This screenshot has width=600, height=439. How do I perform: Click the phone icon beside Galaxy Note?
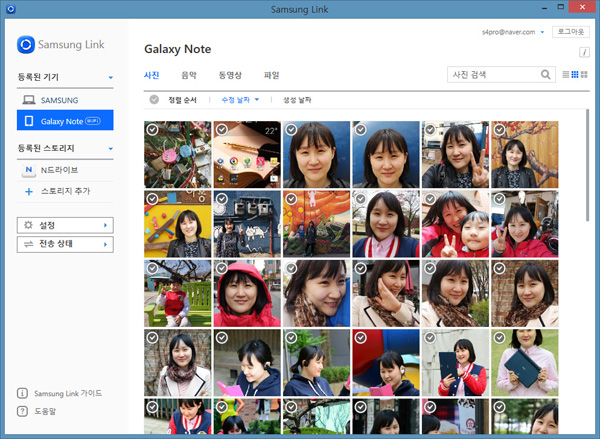[29, 121]
